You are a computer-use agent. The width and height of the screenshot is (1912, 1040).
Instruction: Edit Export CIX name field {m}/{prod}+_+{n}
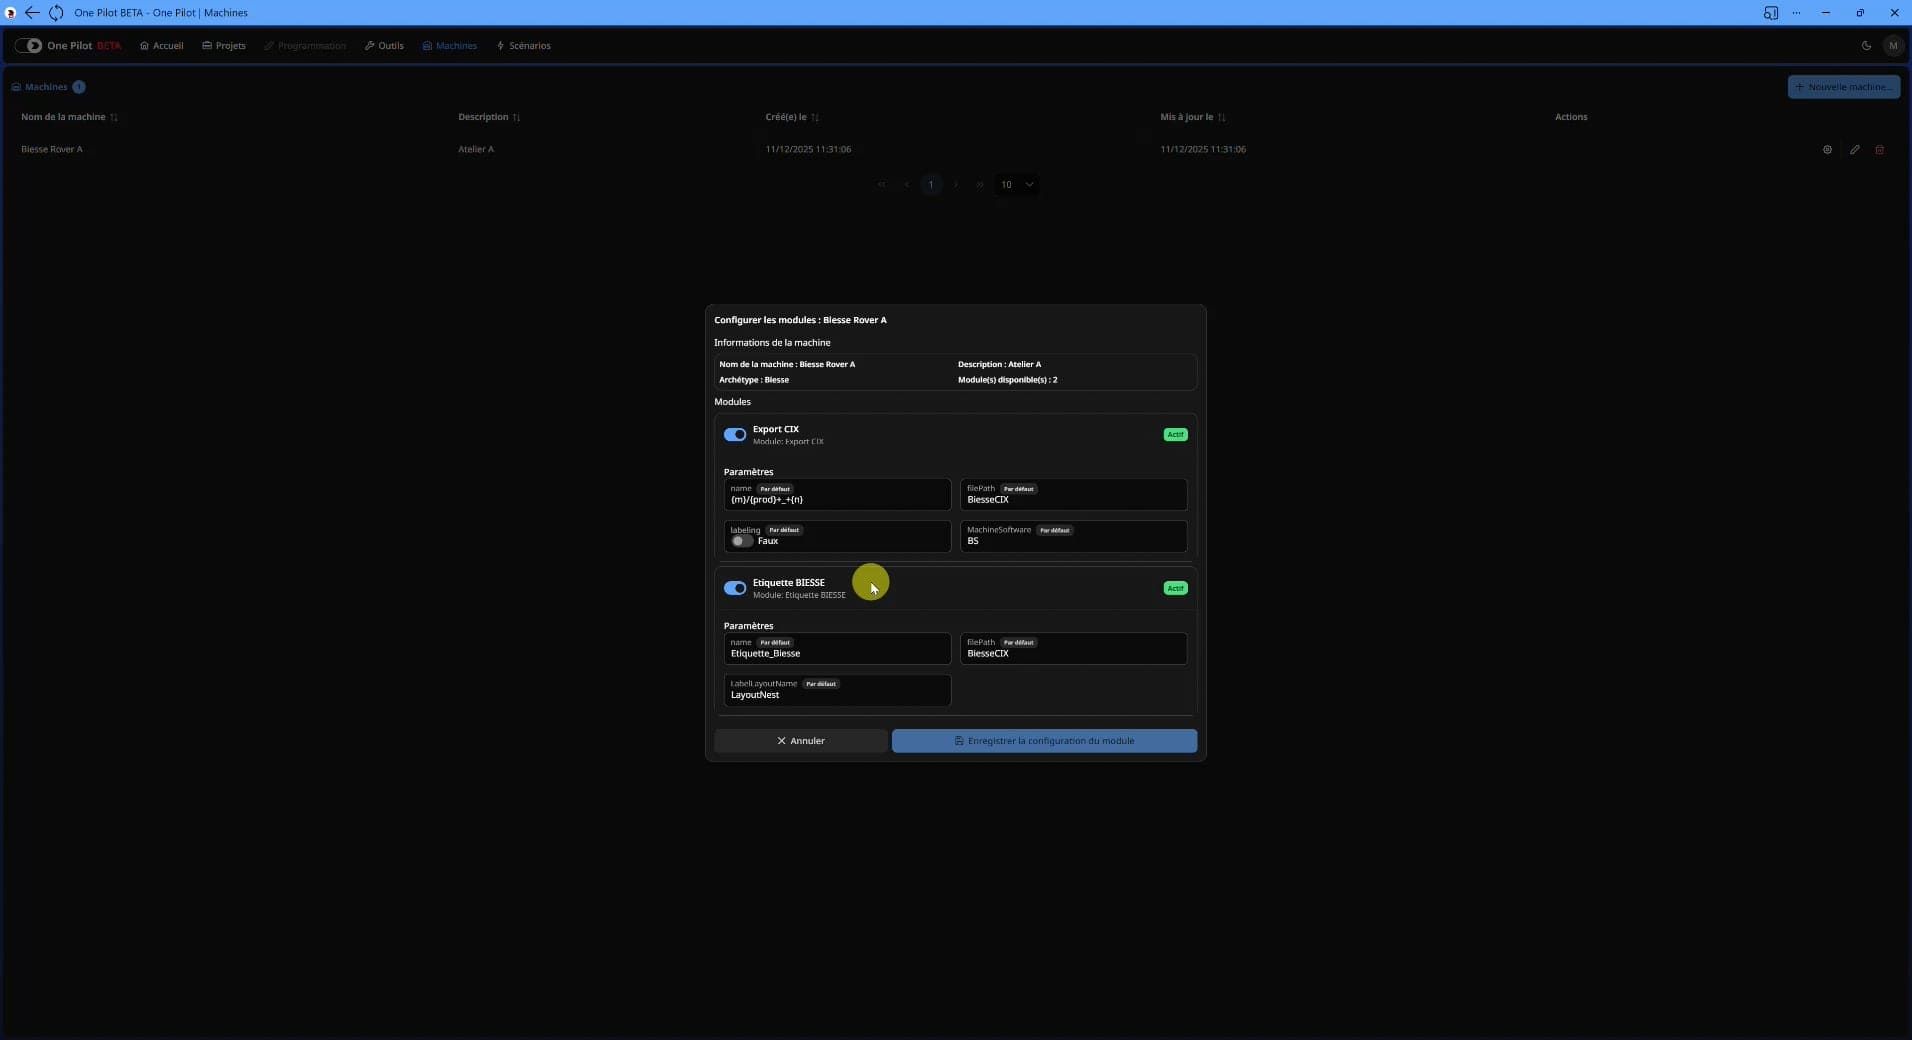(837, 494)
